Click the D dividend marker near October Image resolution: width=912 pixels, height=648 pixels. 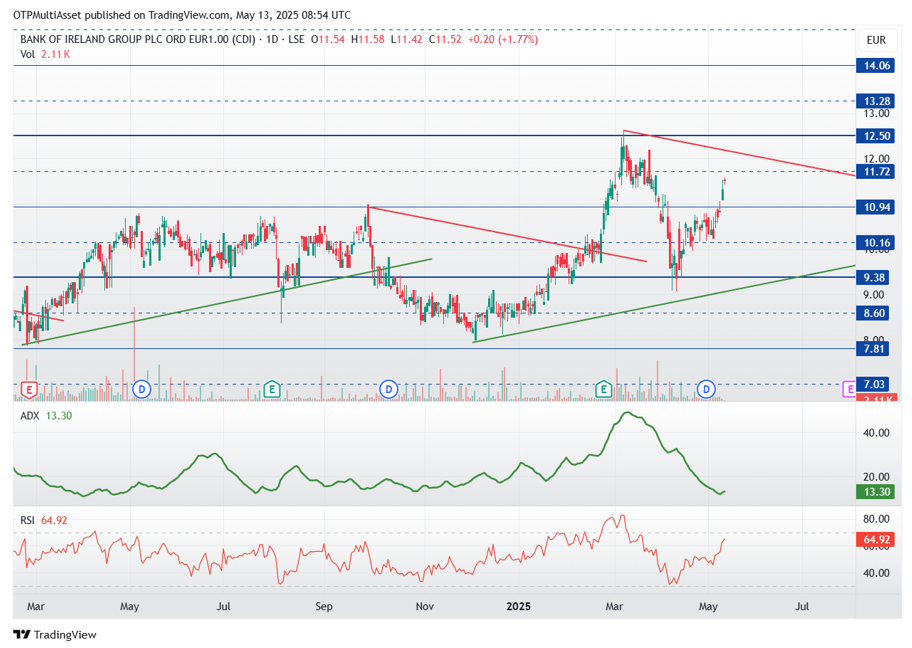pyautogui.click(x=389, y=389)
